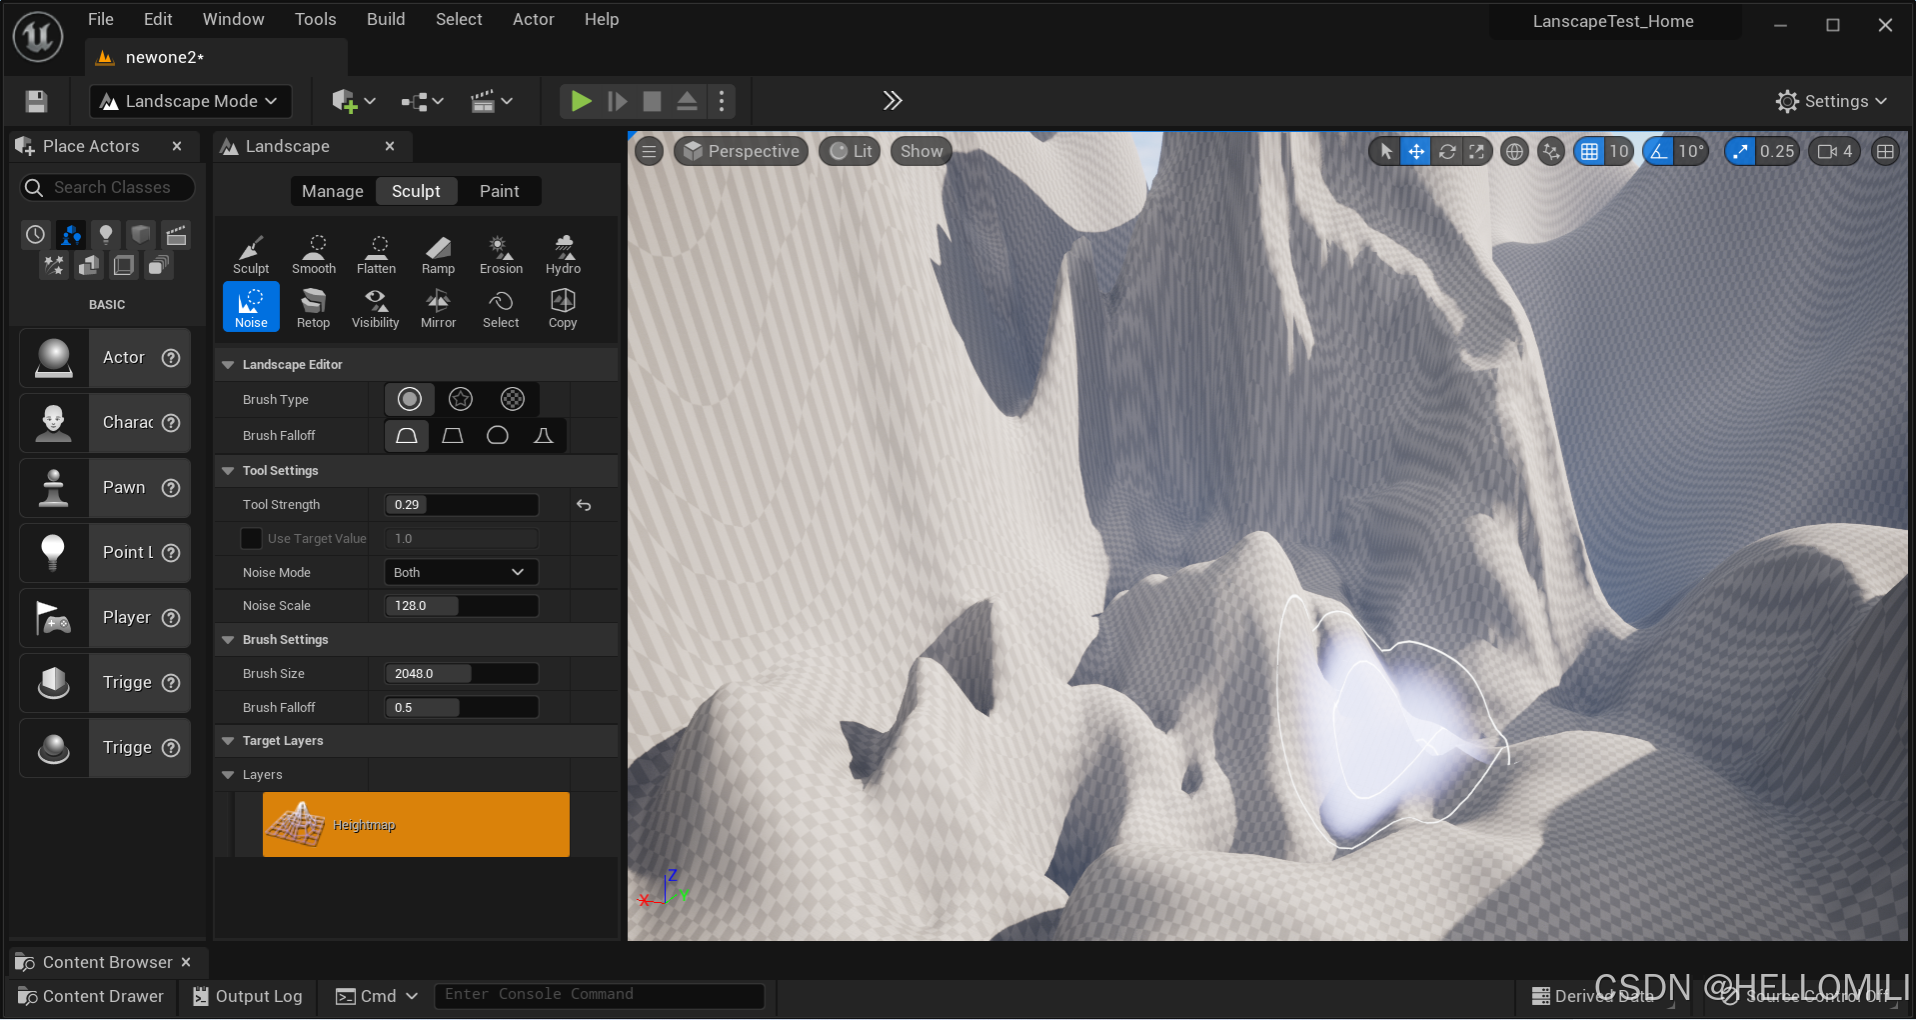1916x1020 pixels.
Task: Open the Content Drawer
Action: [91, 997]
